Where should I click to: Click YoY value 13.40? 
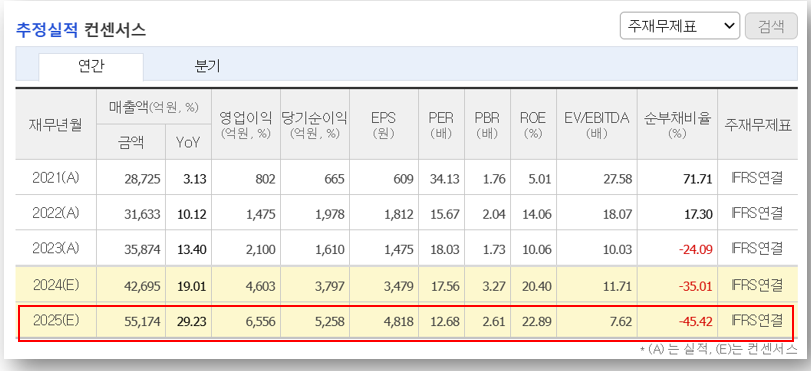191,249
